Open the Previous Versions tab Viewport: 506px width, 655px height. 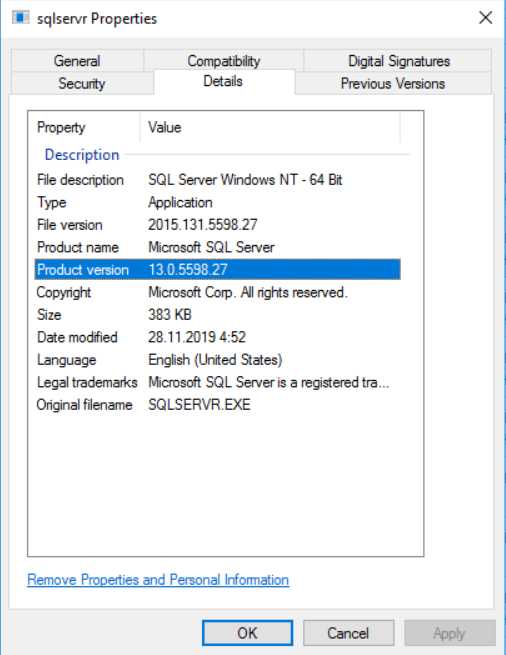click(x=393, y=84)
